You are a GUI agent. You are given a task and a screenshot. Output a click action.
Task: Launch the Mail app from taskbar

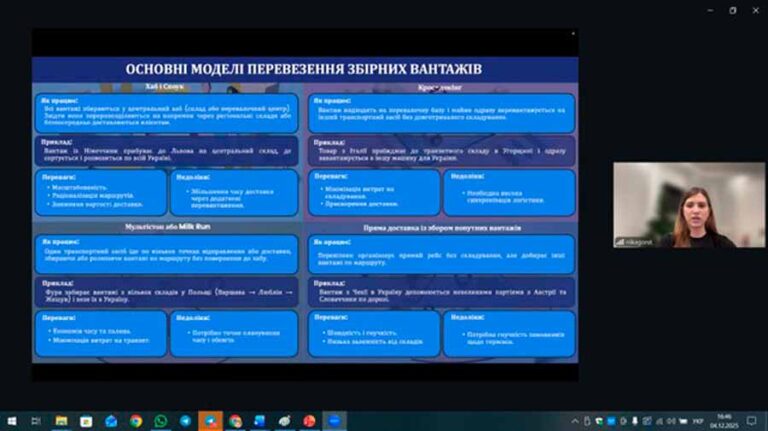[111, 421]
